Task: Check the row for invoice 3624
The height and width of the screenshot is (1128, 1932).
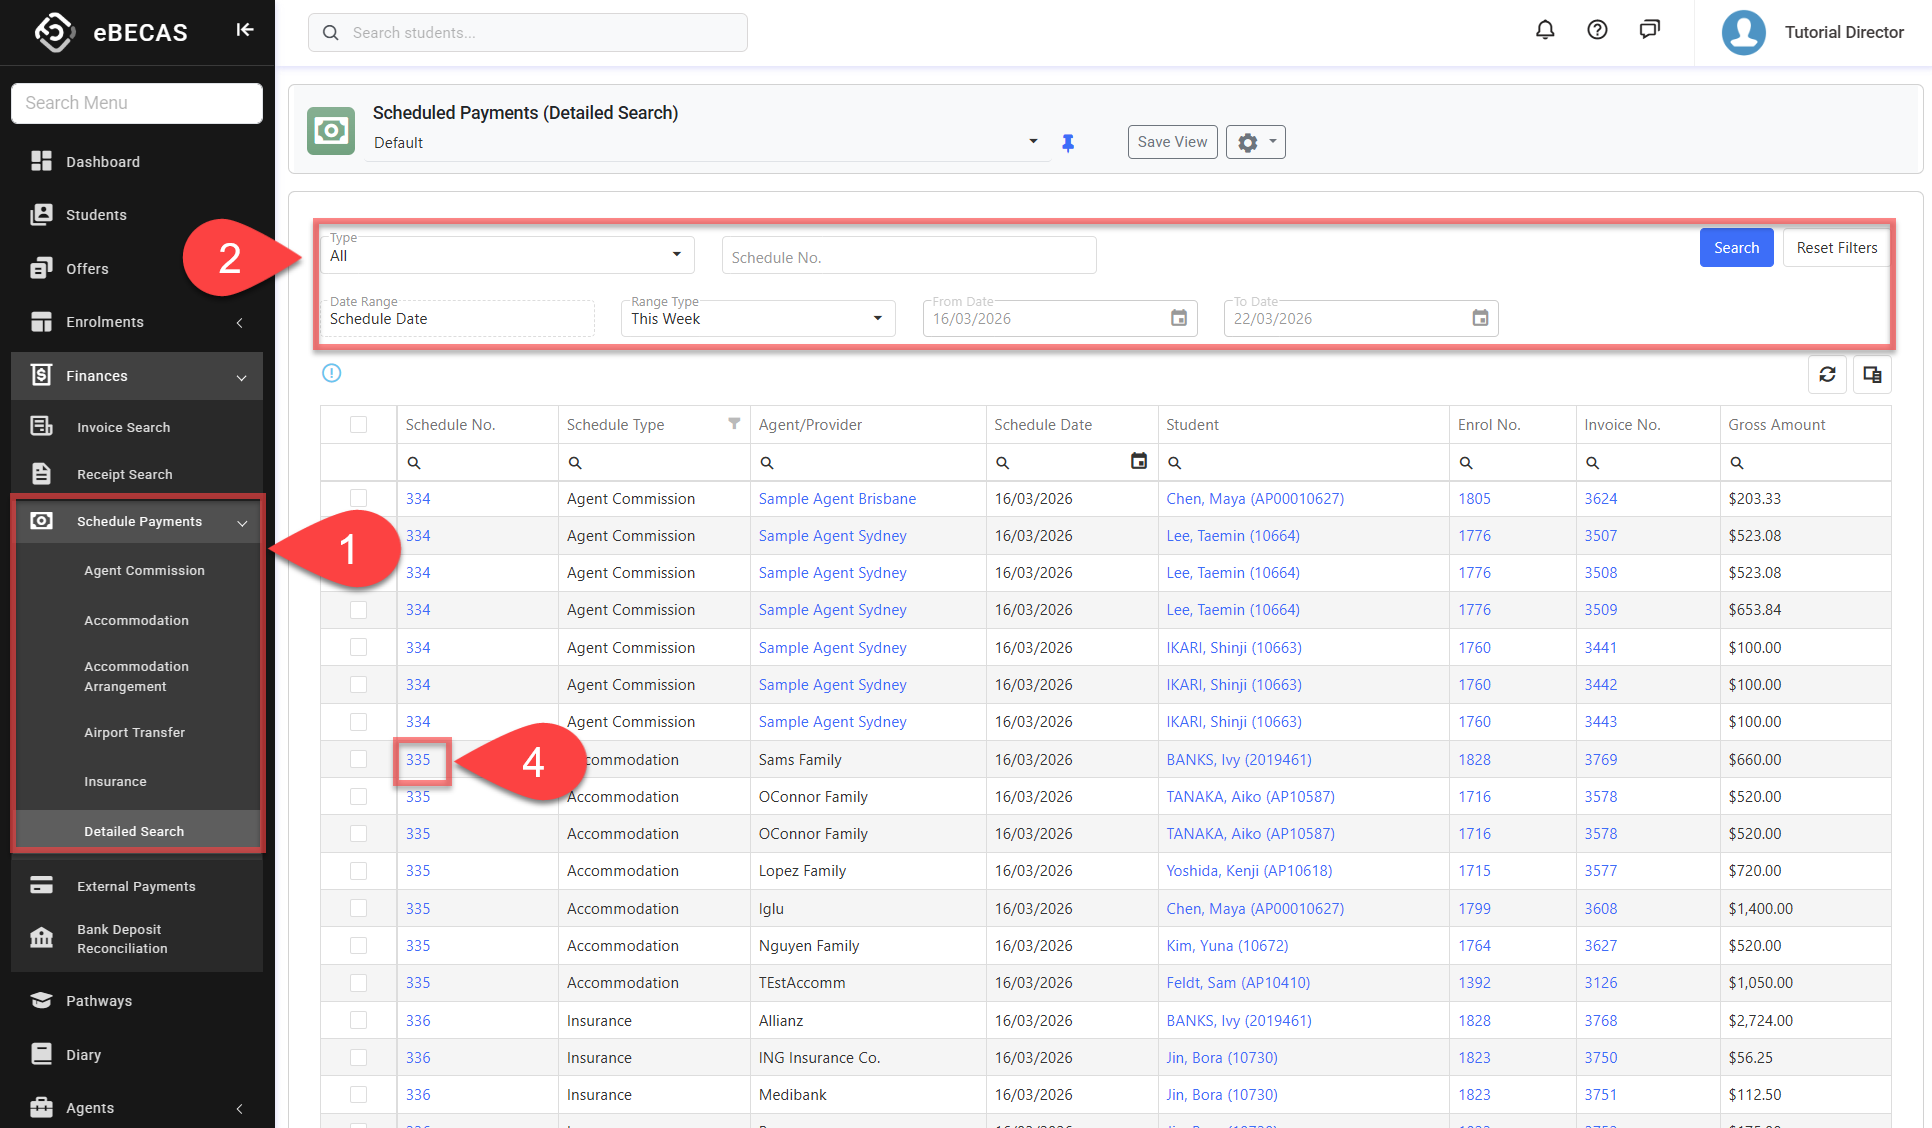Action: 358,498
